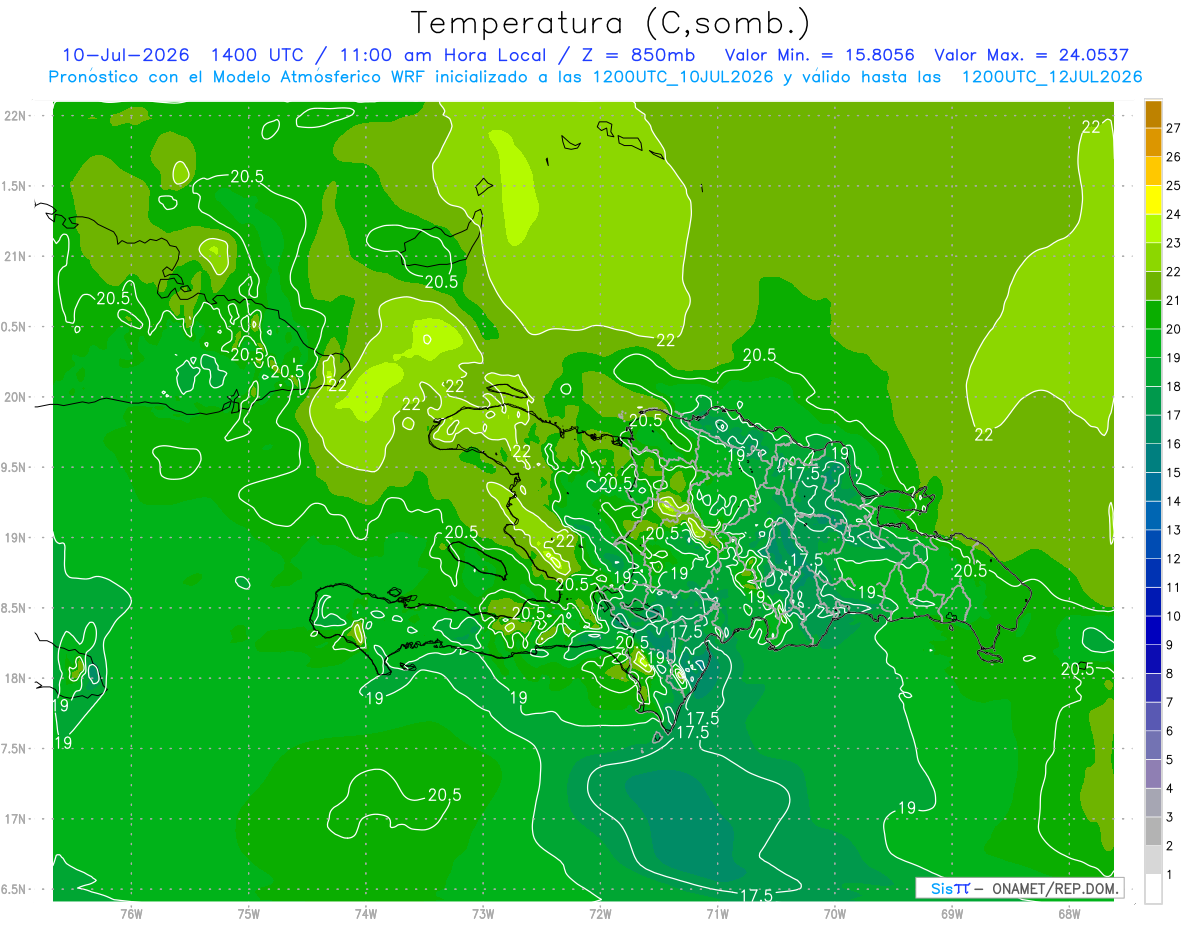This screenshot has height=927, width=1200.
Task: Click the '22' contour label in map's top-right corner
Action: (1093, 126)
